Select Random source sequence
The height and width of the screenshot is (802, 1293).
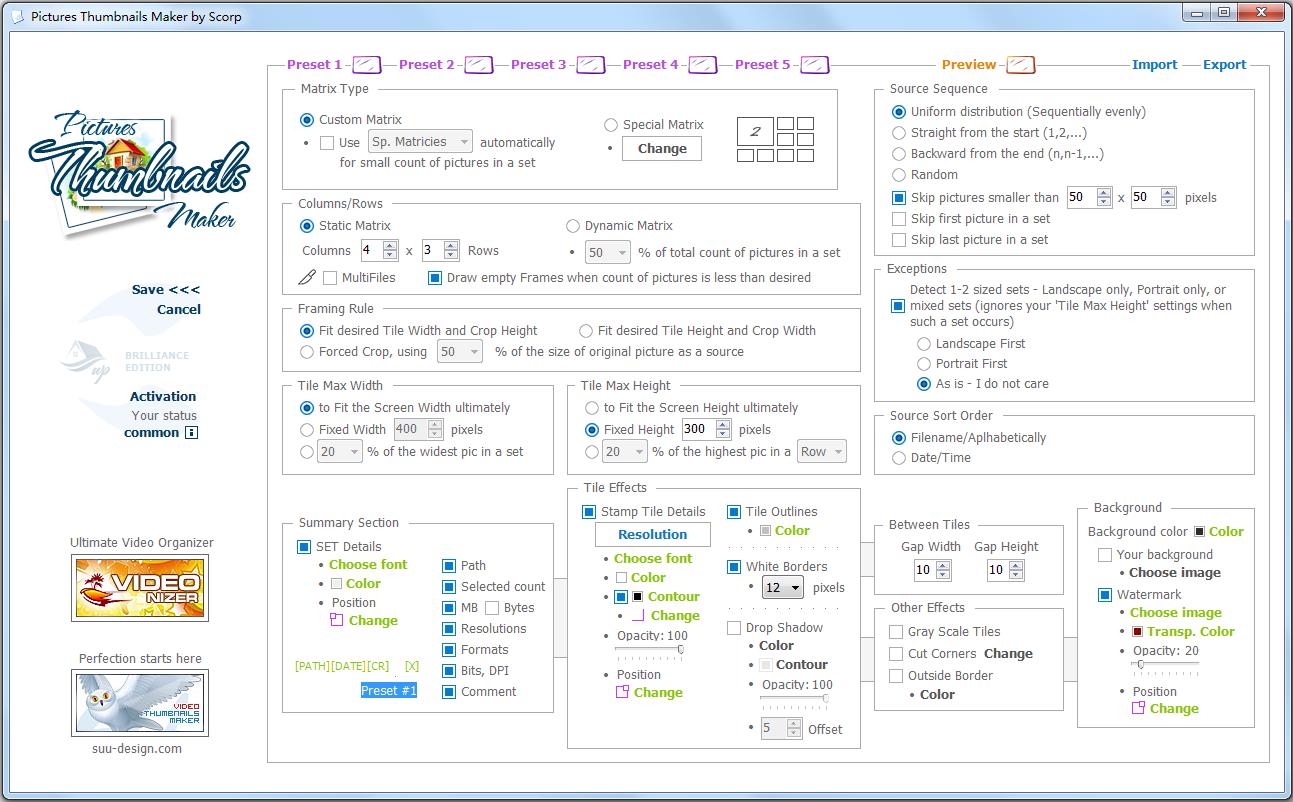pyautogui.click(x=899, y=174)
